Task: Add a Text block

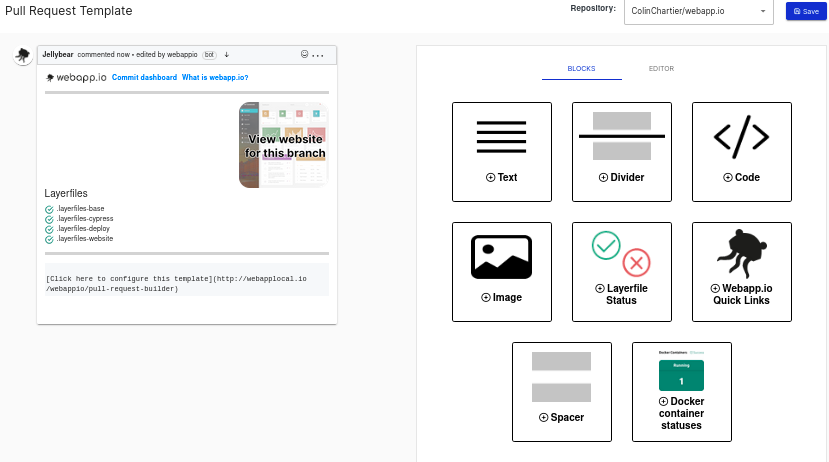Action: [x=502, y=152]
